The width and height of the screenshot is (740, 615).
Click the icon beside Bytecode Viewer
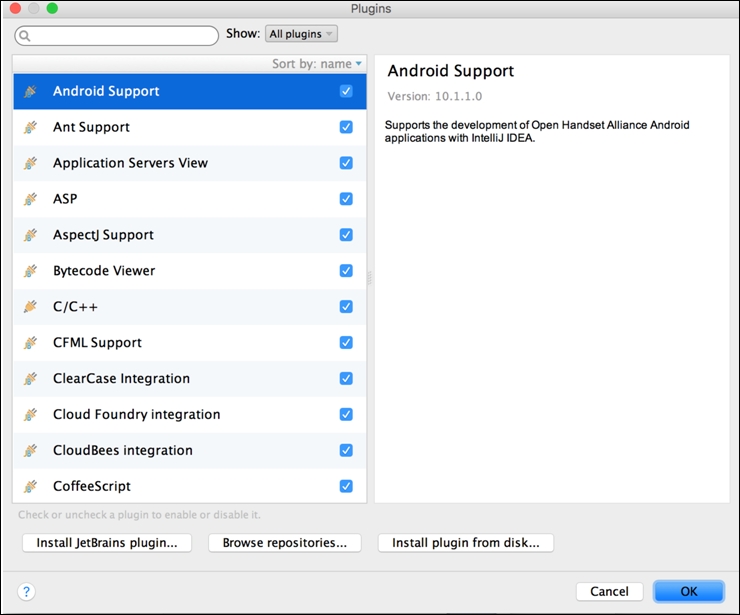point(31,271)
